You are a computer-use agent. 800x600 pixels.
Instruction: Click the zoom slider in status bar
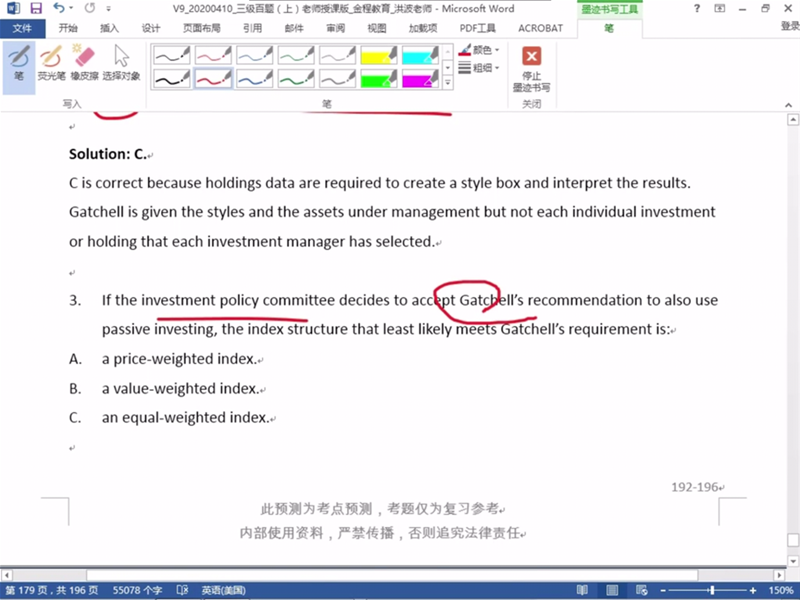coord(713,590)
